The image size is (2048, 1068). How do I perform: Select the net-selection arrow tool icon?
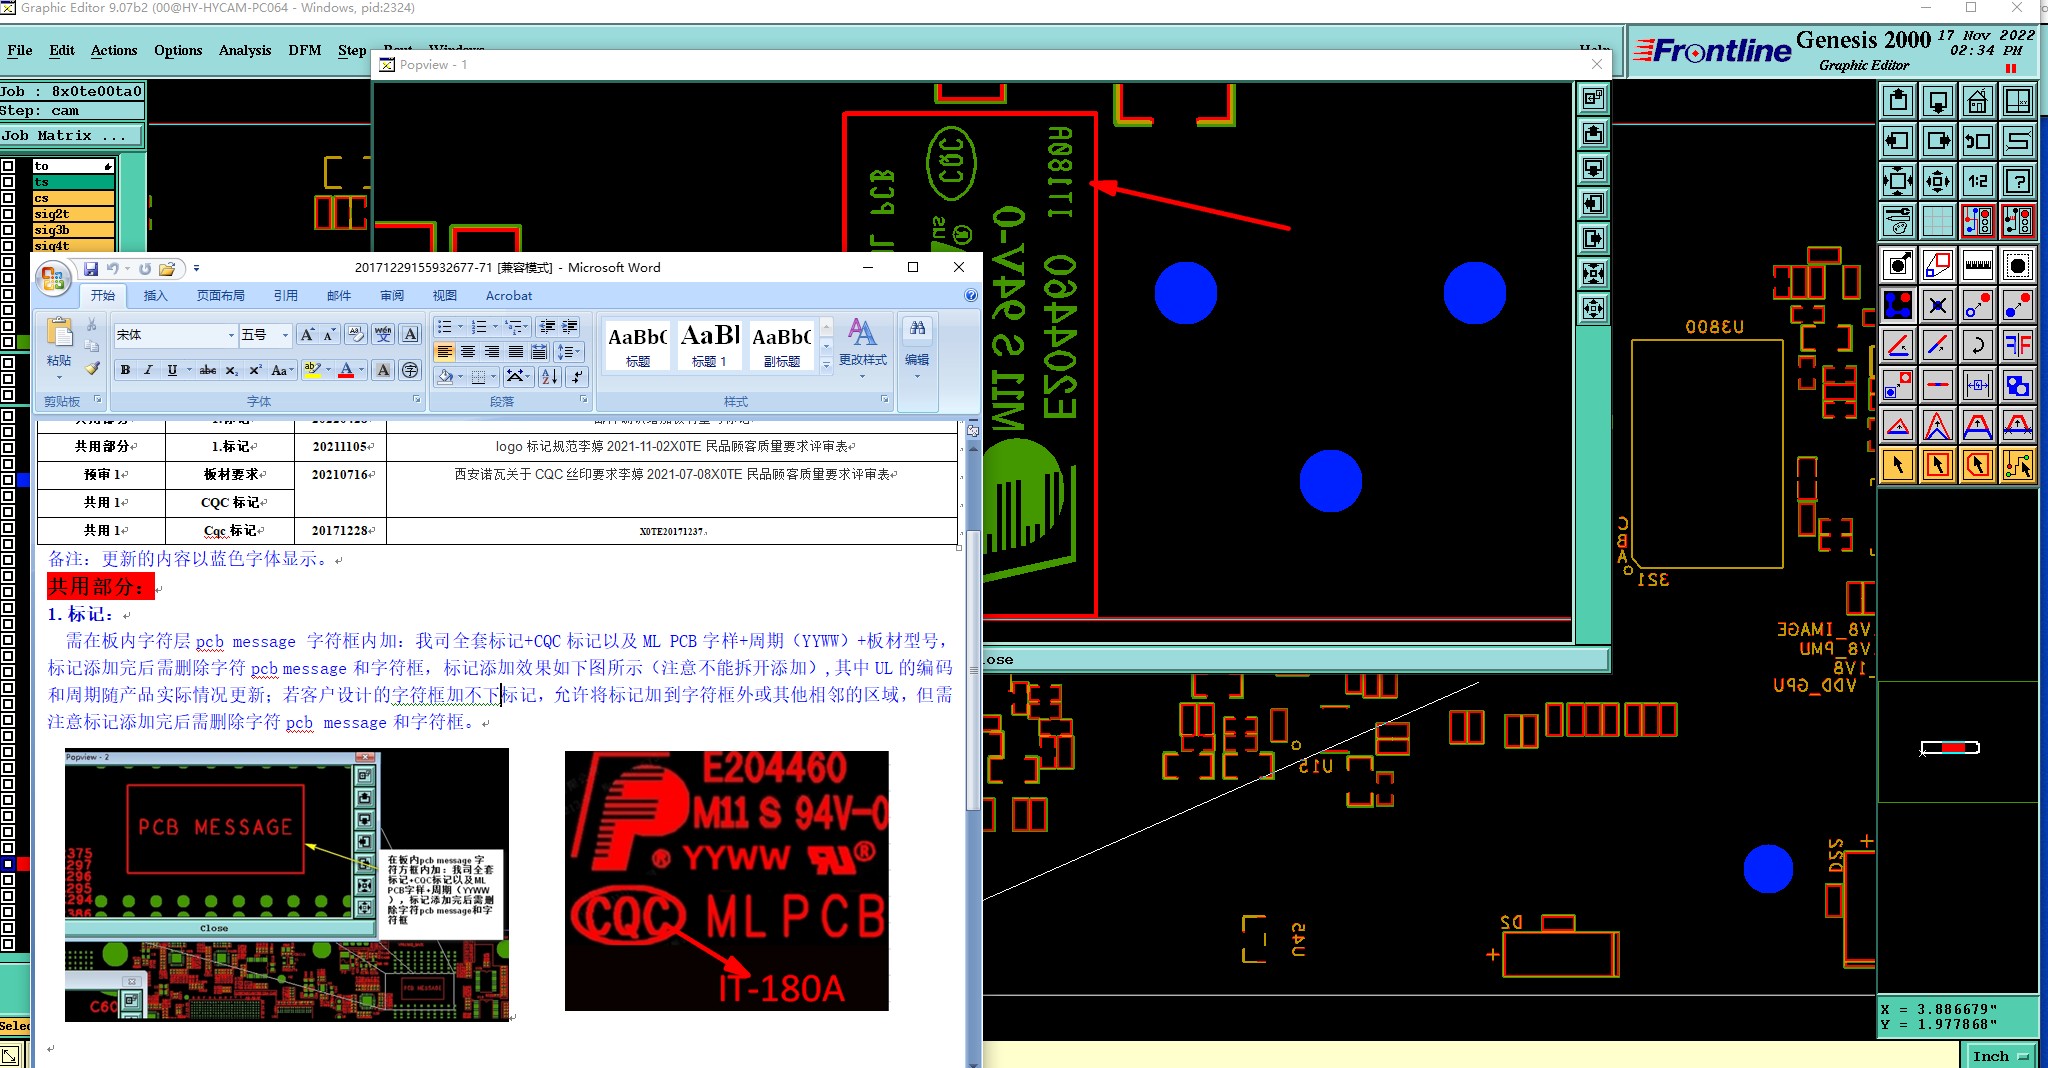coord(2018,465)
